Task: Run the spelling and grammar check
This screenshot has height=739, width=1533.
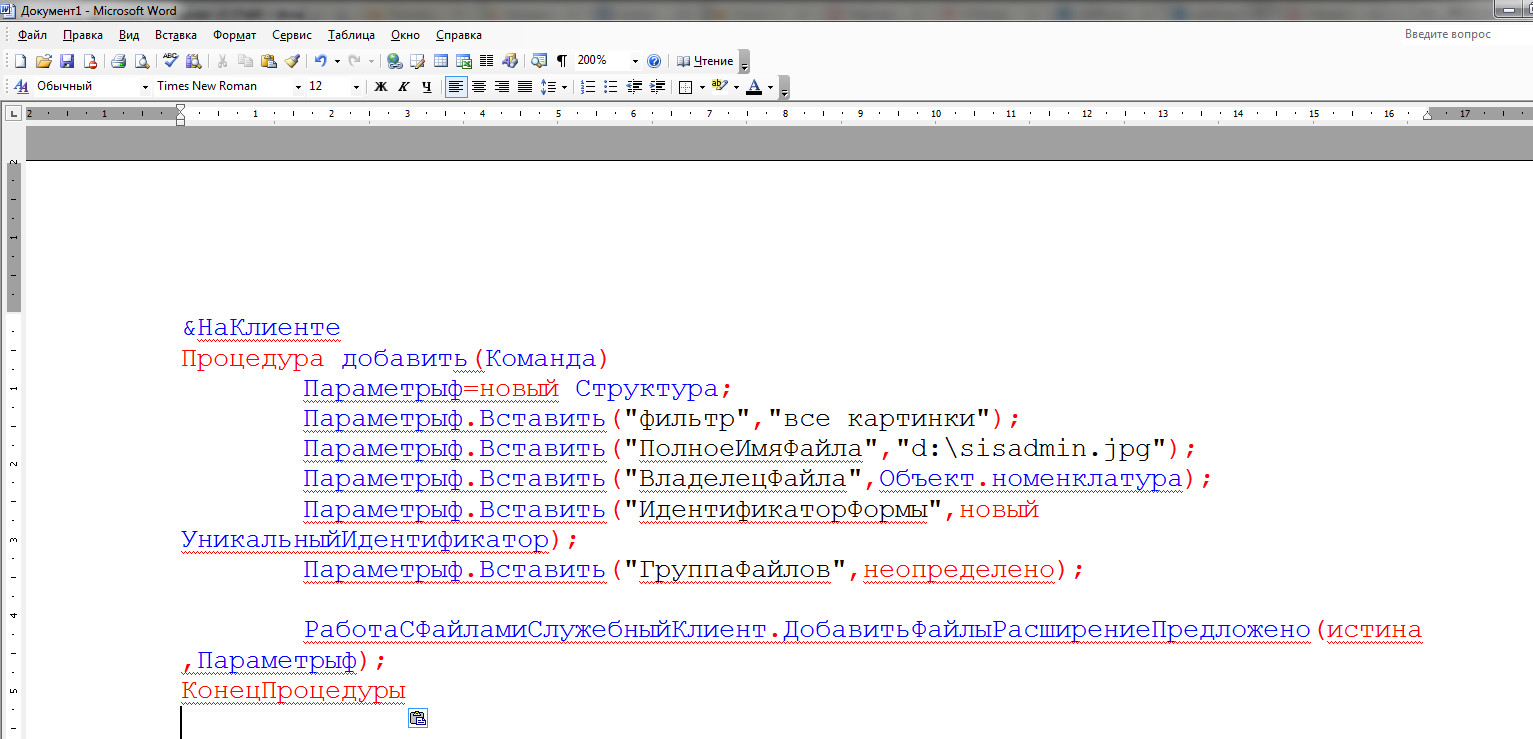Action: pos(171,61)
